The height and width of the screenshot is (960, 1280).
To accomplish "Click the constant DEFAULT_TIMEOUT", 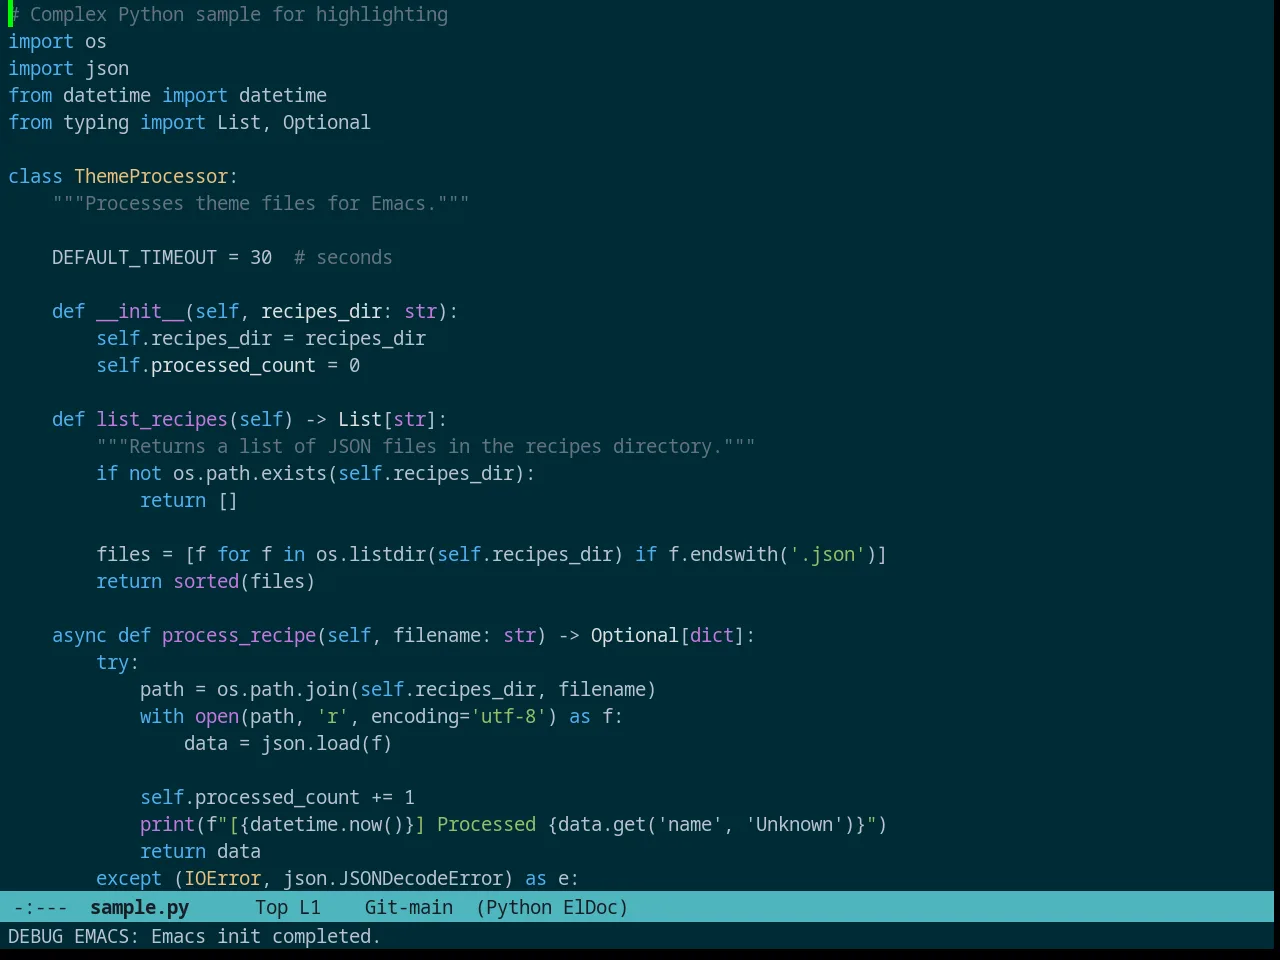I will point(134,257).
